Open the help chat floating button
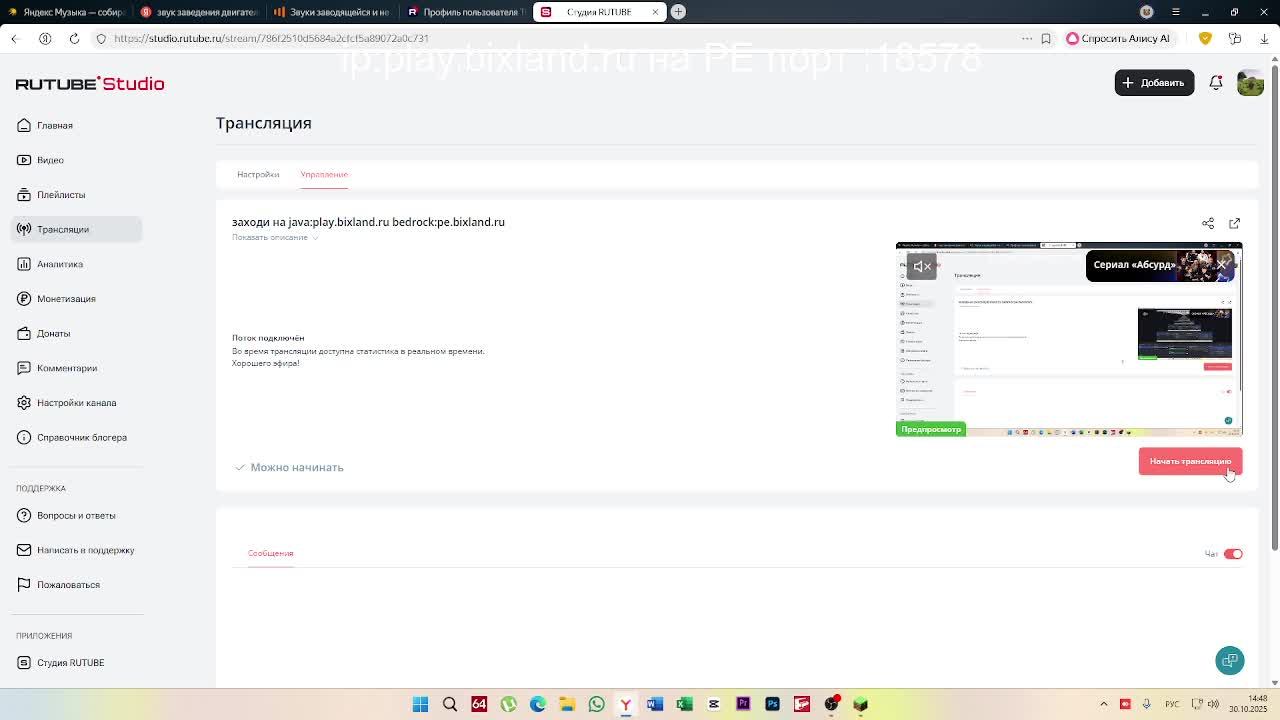Image resolution: width=1280 pixels, height=720 pixels. [1230, 660]
